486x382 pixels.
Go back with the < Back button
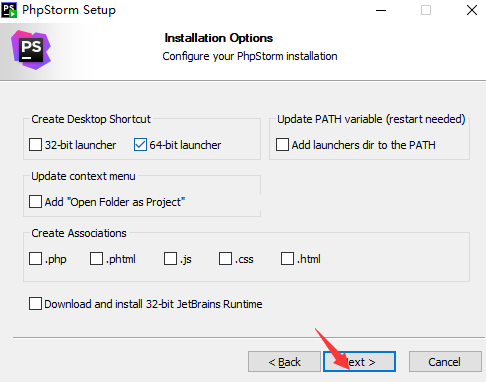(x=284, y=362)
